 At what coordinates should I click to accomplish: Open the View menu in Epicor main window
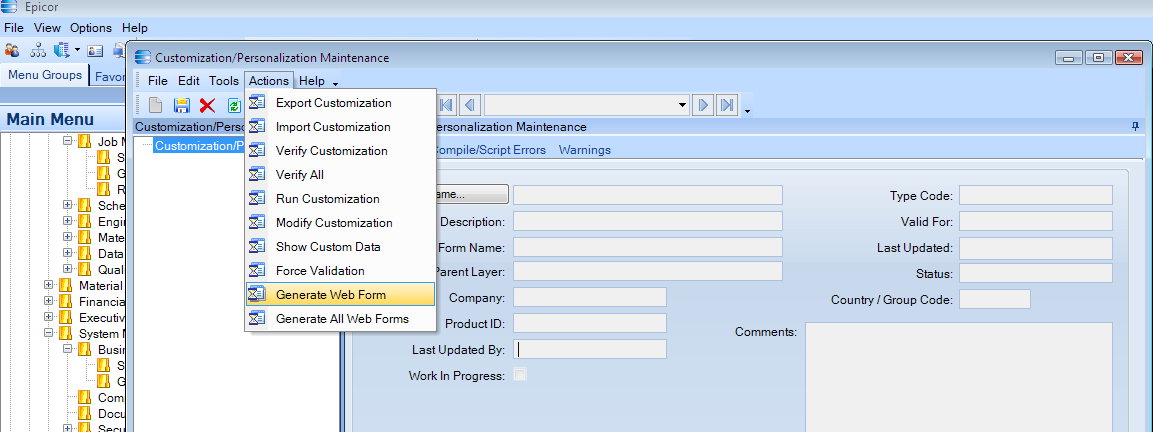point(47,28)
